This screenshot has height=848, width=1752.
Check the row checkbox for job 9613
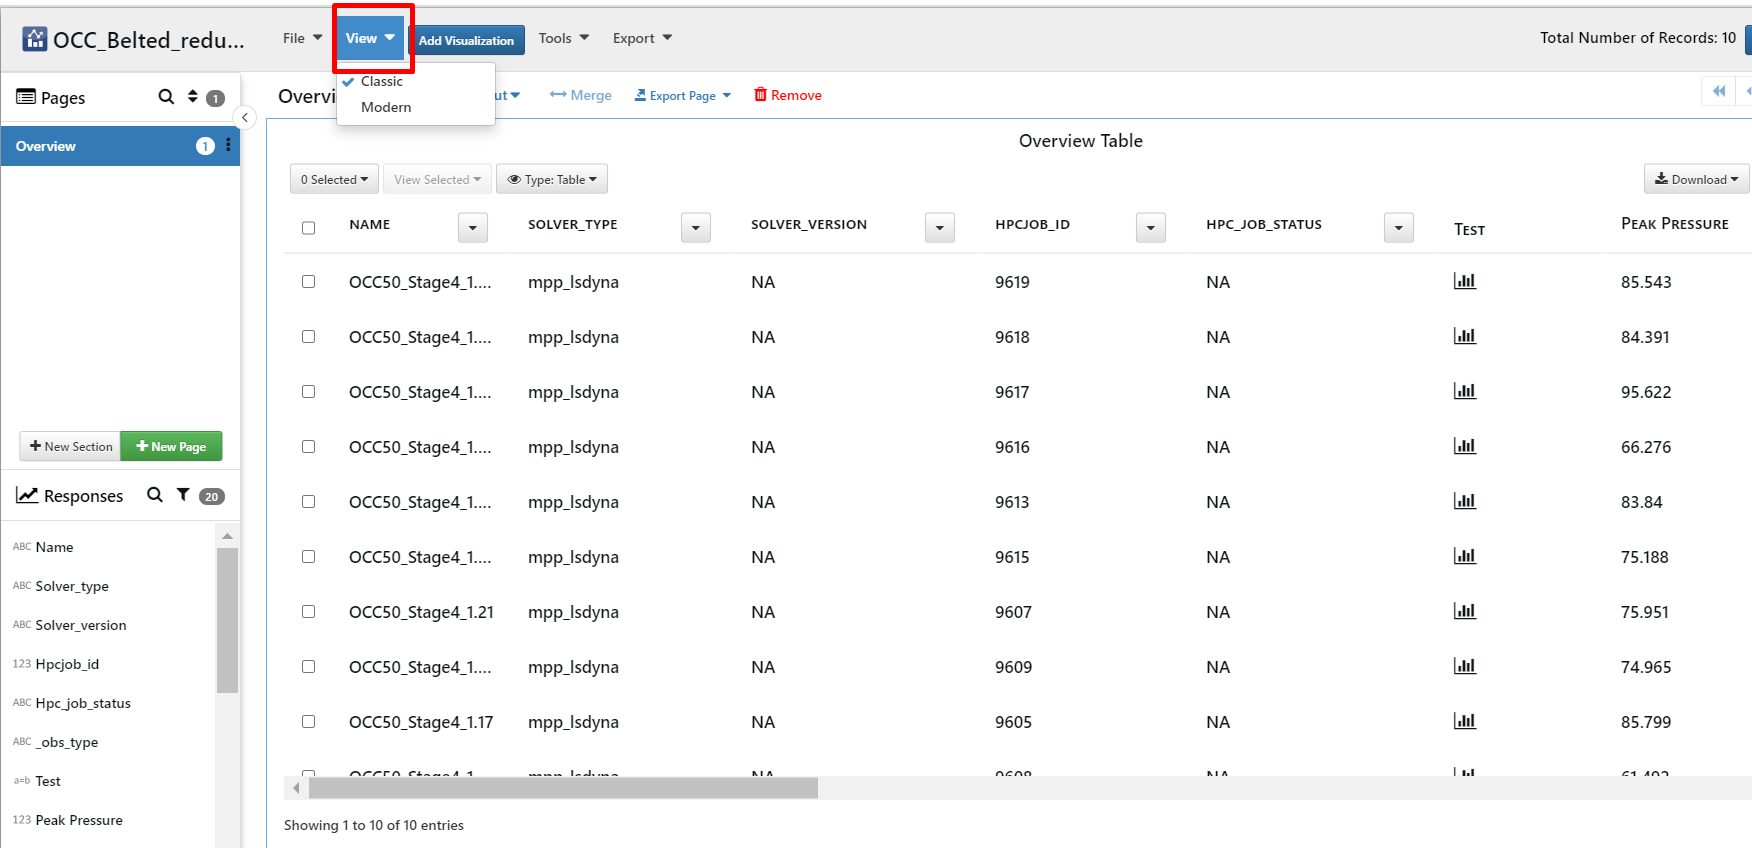tap(309, 502)
